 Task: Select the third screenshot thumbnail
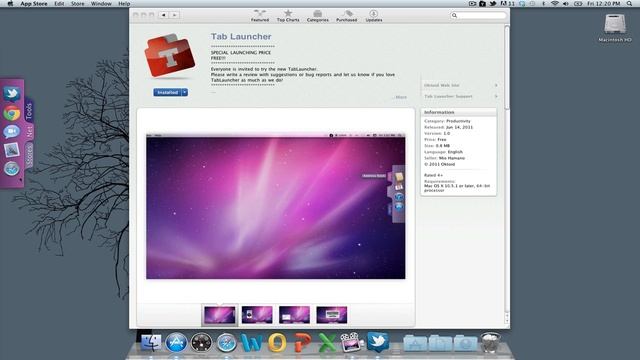click(x=294, y=315)
